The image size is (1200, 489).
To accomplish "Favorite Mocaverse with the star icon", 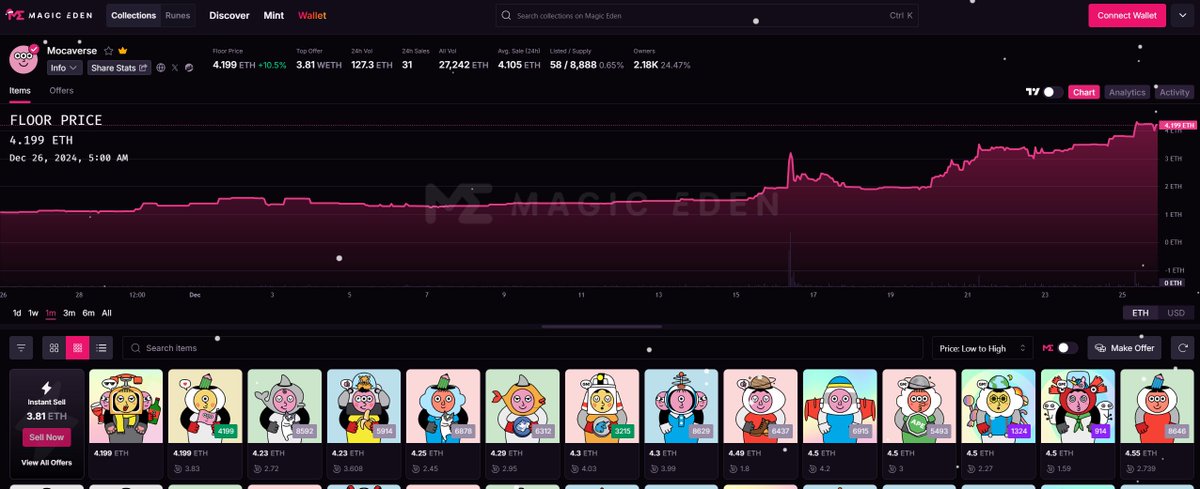I will tap(108, 50).
